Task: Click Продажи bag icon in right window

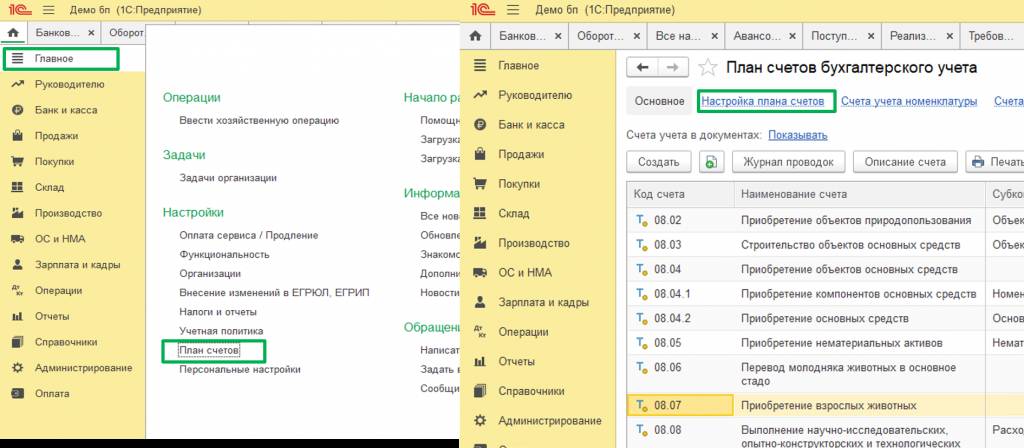Action: (480, 154)
